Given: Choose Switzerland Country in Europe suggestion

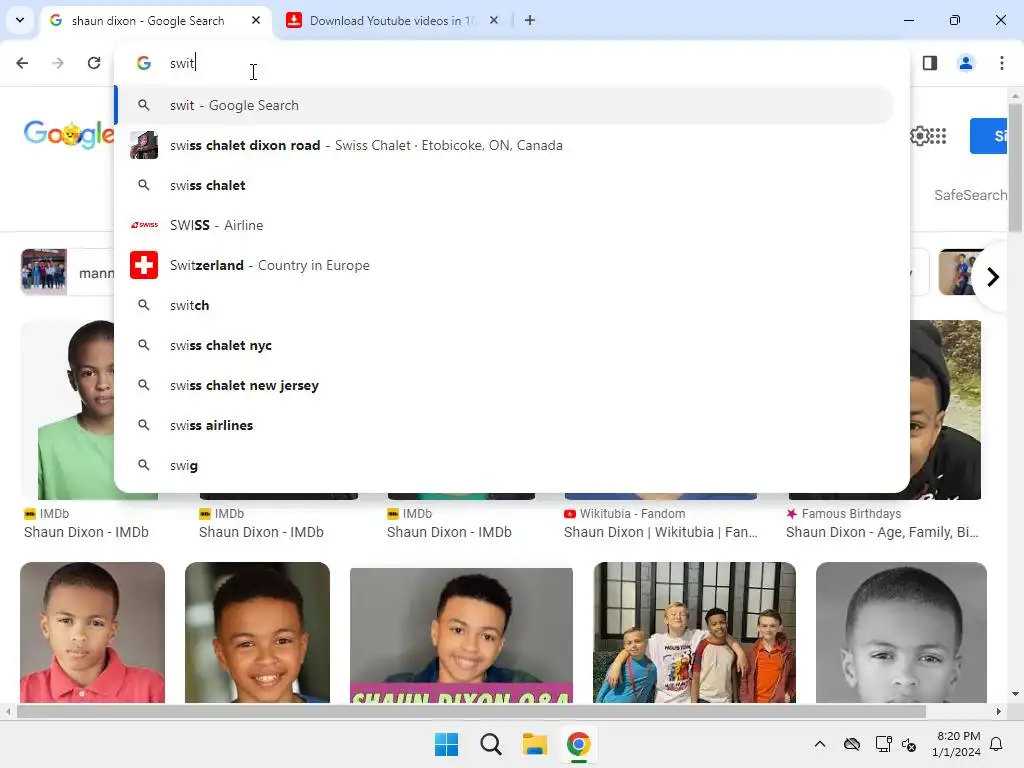Looking at the screenshot, I should pos(504,265).
